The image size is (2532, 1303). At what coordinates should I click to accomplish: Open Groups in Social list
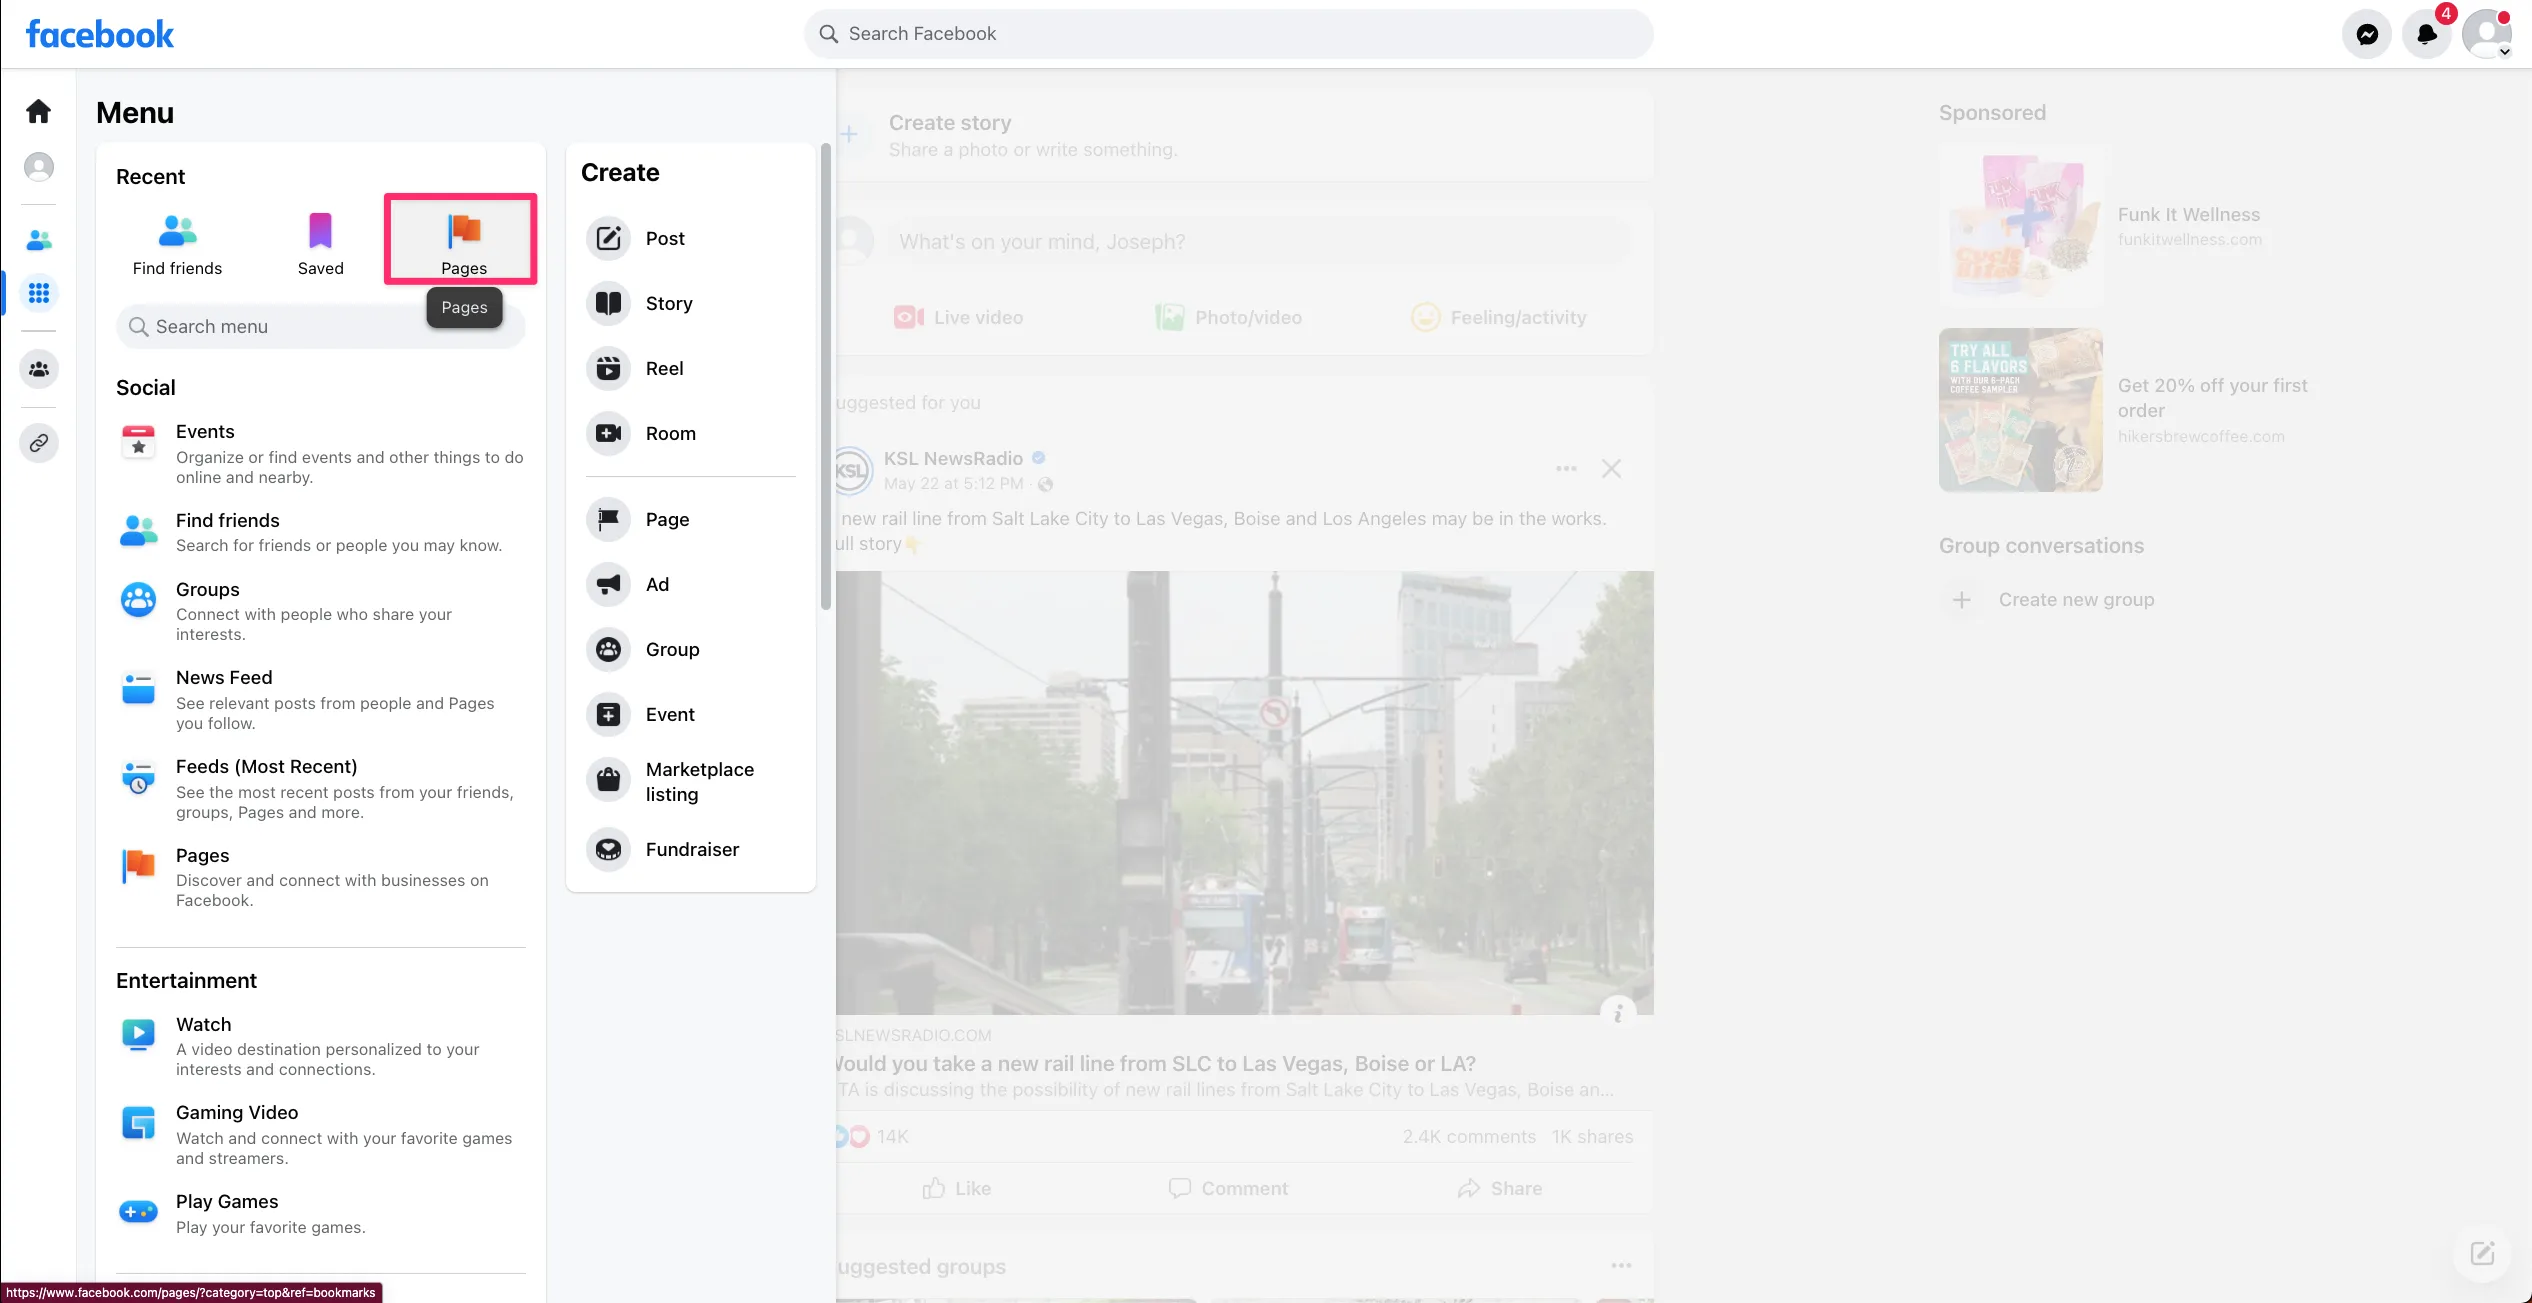pos(321,611)
